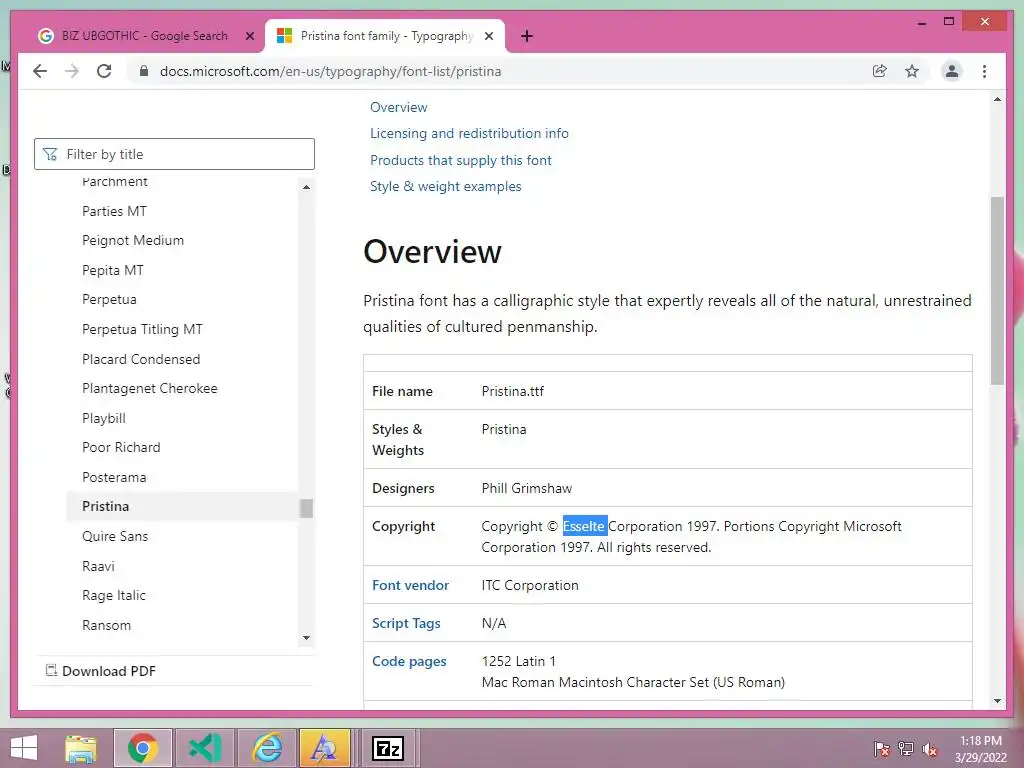Open Plantagenet Cherokee font entry
This screenshot has width=1024, height=768.
(x=150, y=388)
